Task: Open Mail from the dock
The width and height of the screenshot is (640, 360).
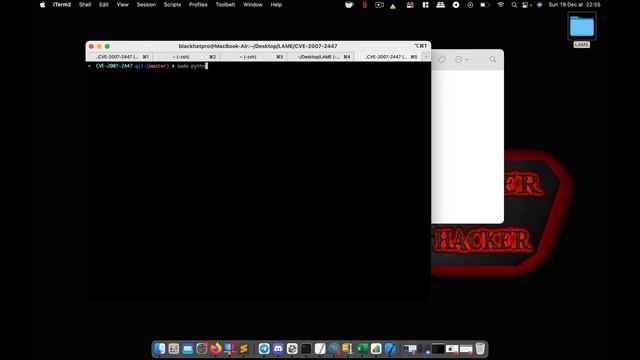Action: coord(187,349)
